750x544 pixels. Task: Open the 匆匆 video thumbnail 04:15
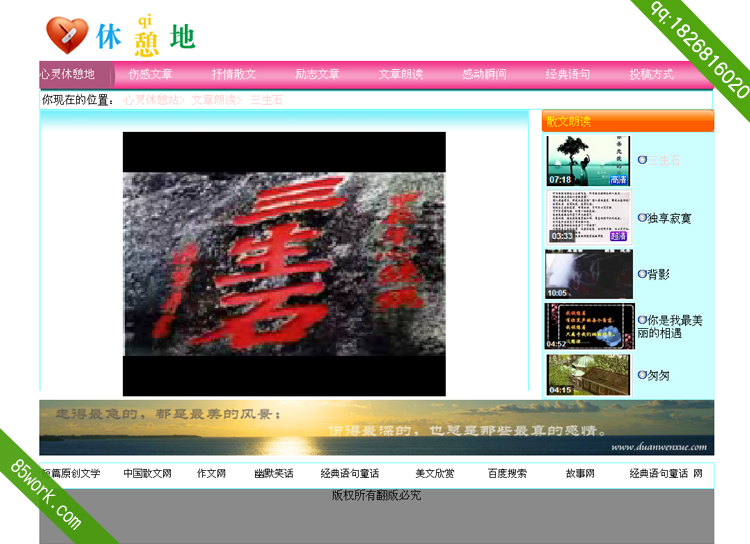pyautogui.click(x=588, y=375)
